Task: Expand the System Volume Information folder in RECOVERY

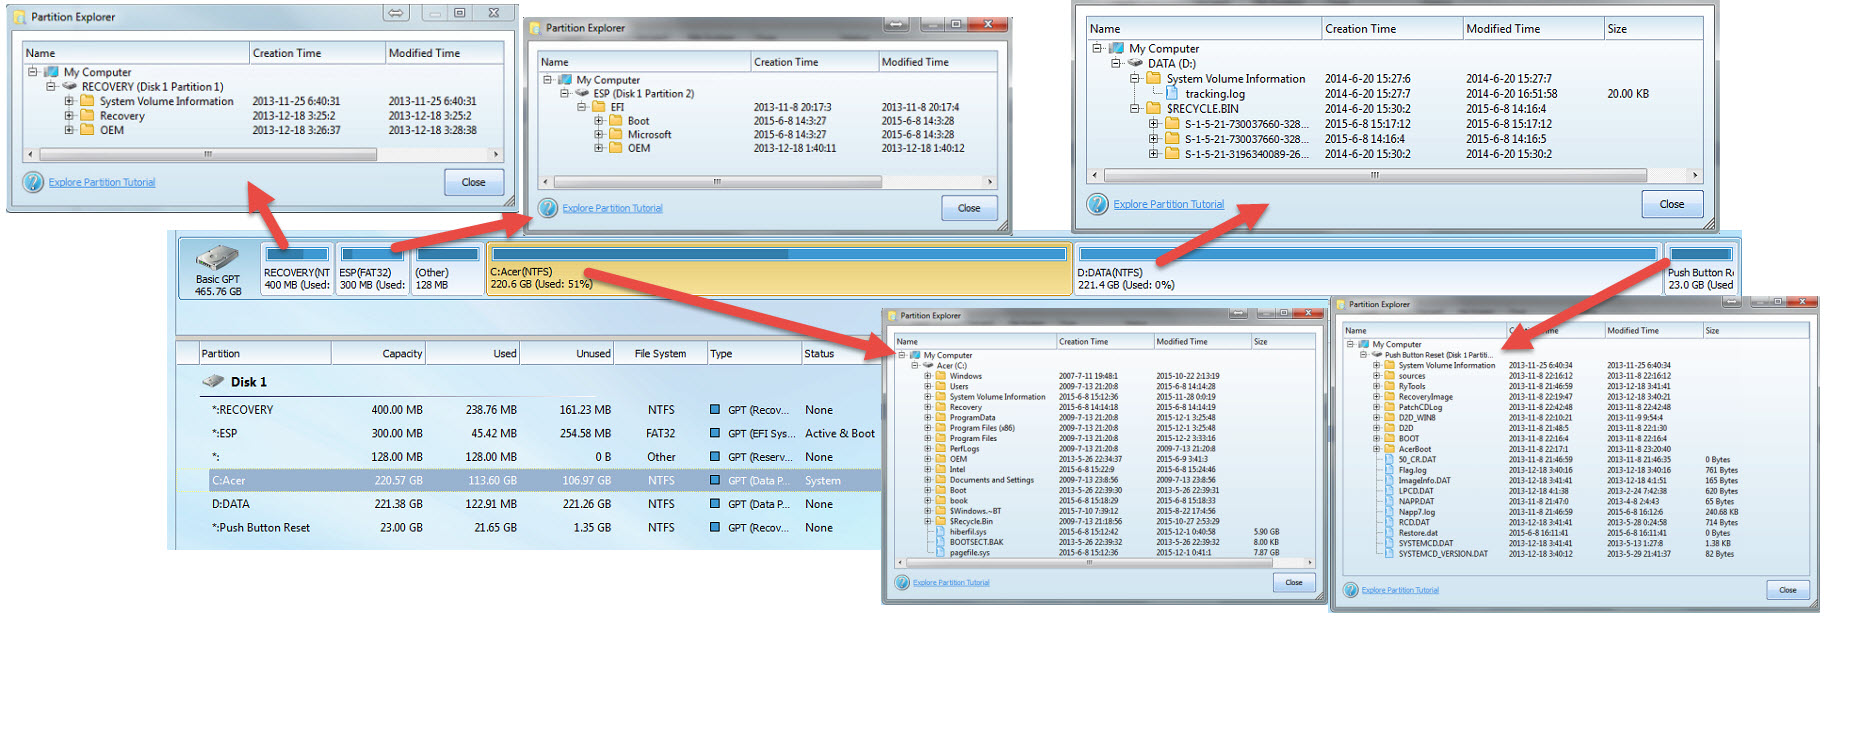Action: coord(69,101)
